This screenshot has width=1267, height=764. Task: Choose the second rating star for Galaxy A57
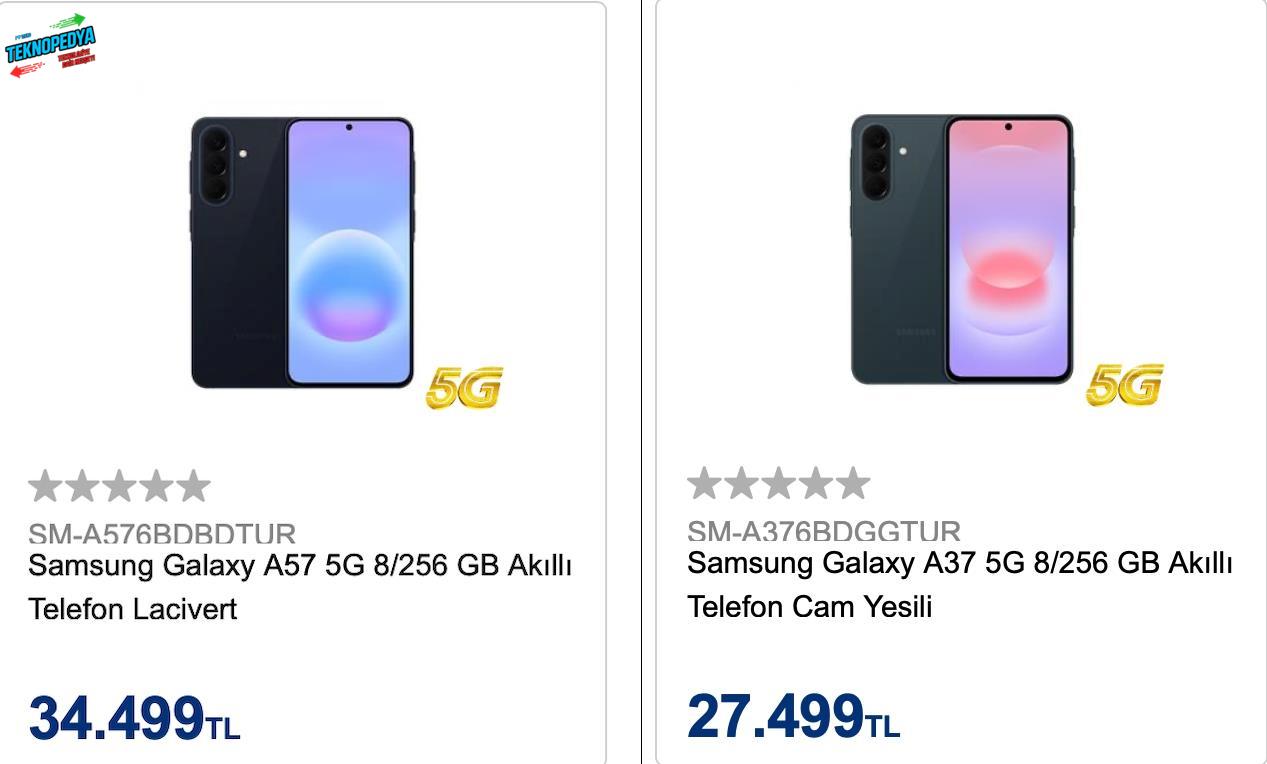(82, 487)
